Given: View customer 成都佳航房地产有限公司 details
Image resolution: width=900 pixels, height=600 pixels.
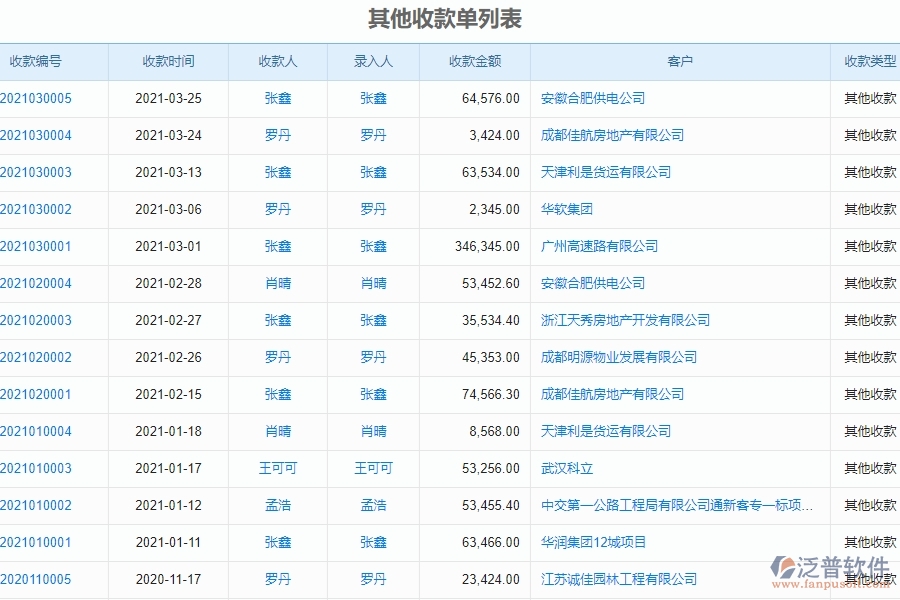Looking at the screenshot, I should click(610, 135).
